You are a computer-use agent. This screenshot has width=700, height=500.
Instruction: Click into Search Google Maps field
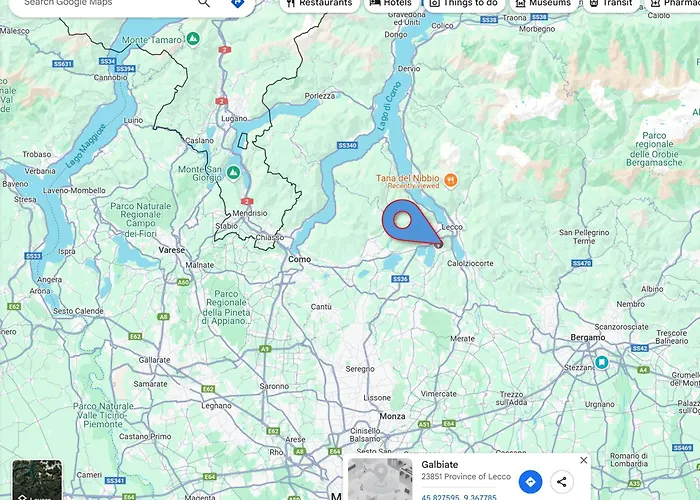coord(100,4)
